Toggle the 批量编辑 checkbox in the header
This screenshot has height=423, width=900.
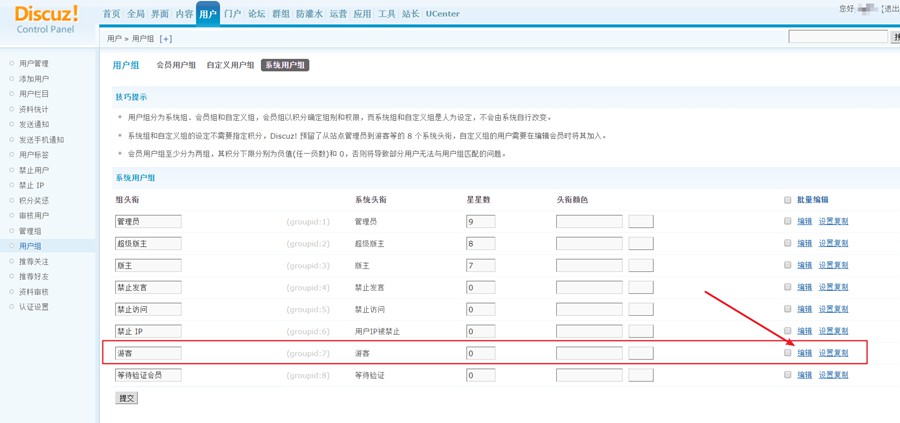(788, 200)
